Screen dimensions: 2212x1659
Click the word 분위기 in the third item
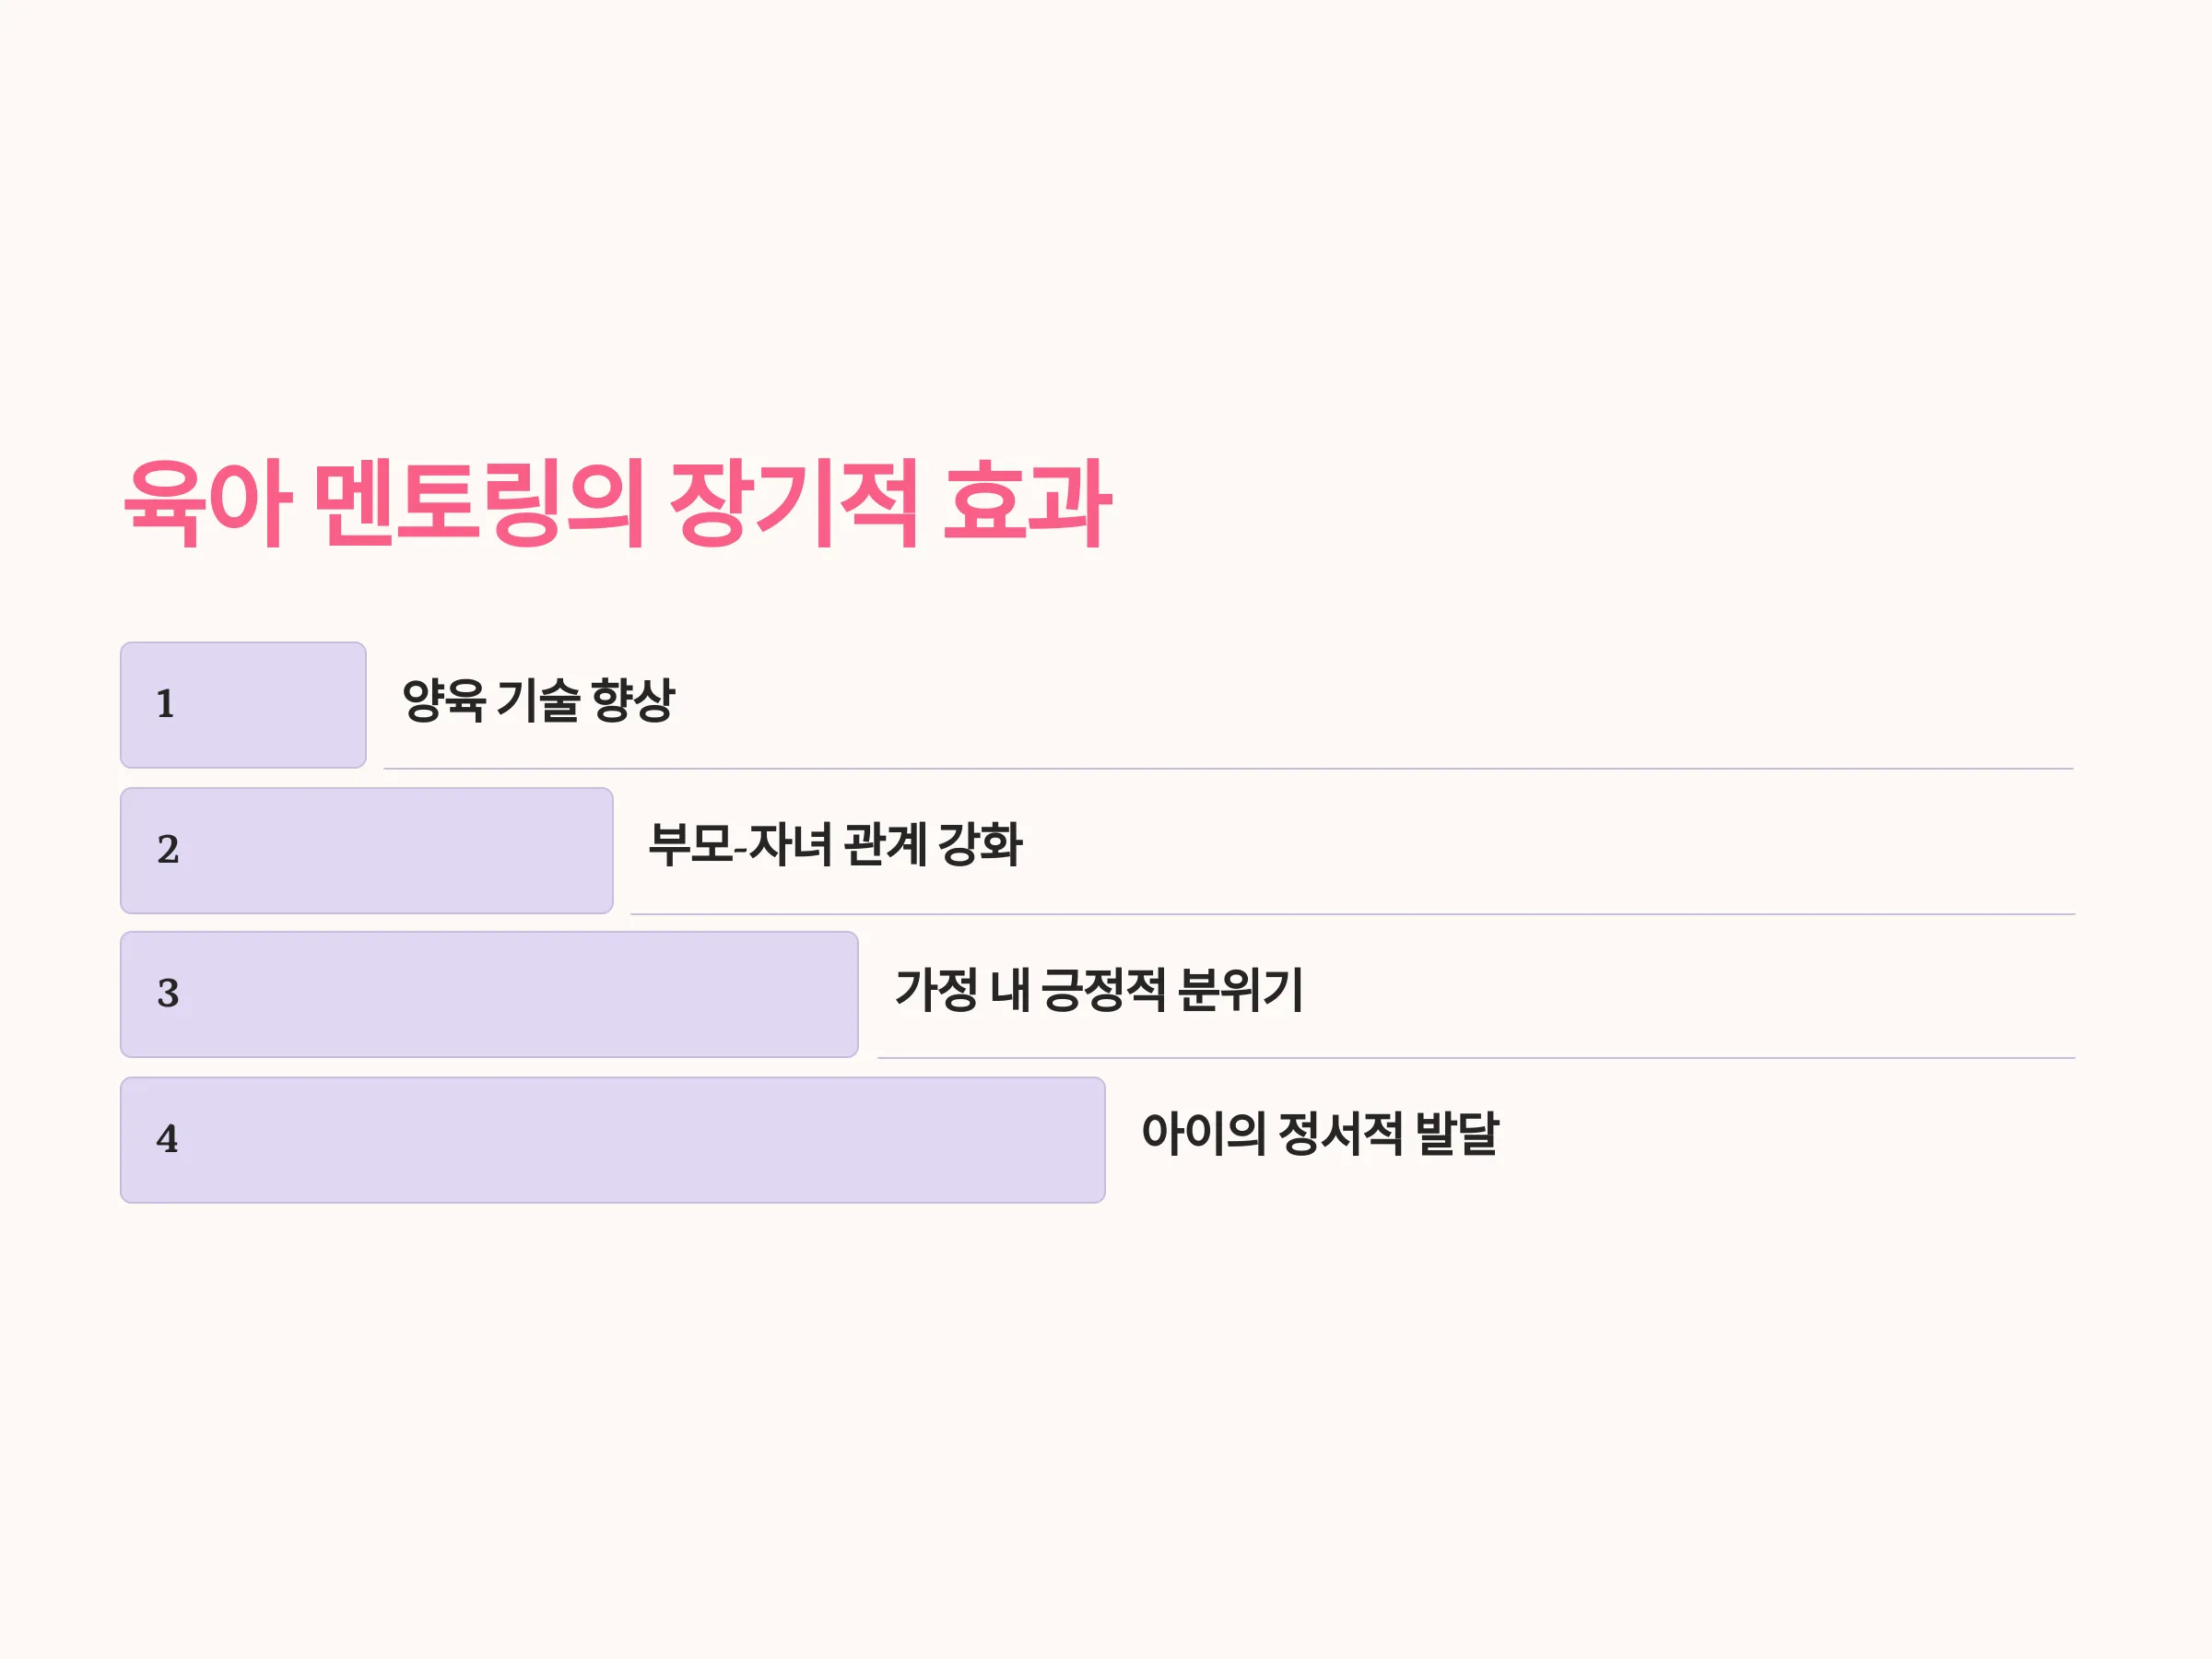pos(1241,990)
